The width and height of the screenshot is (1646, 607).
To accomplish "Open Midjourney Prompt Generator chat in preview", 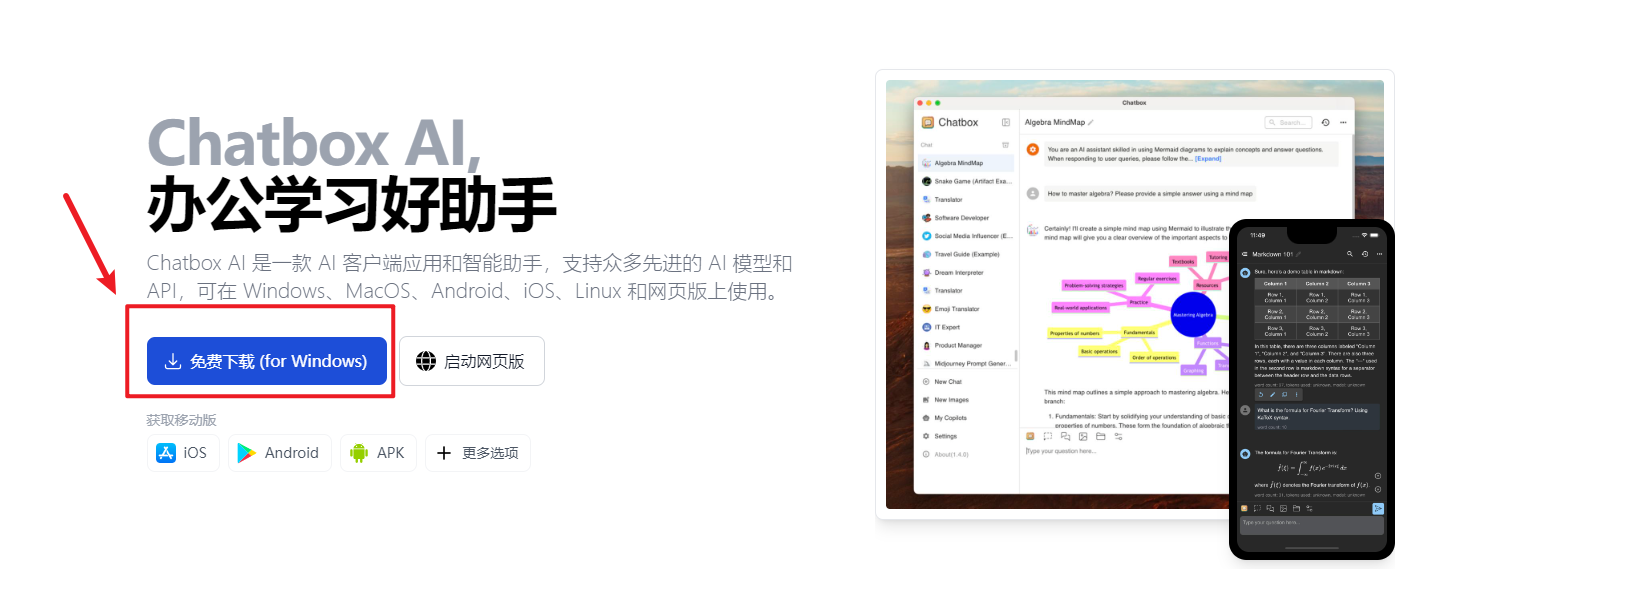I will tap(967, 364).
